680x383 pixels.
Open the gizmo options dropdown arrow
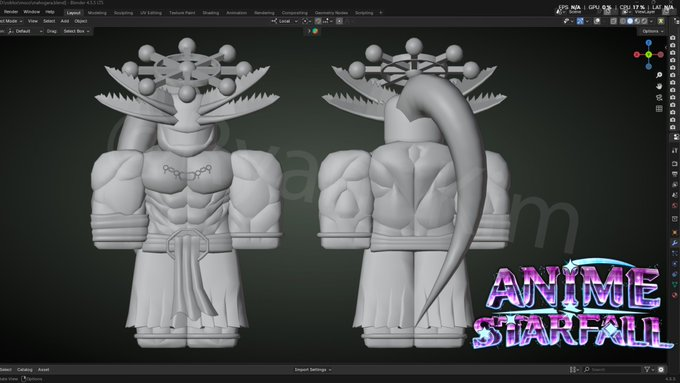[587, 21]
